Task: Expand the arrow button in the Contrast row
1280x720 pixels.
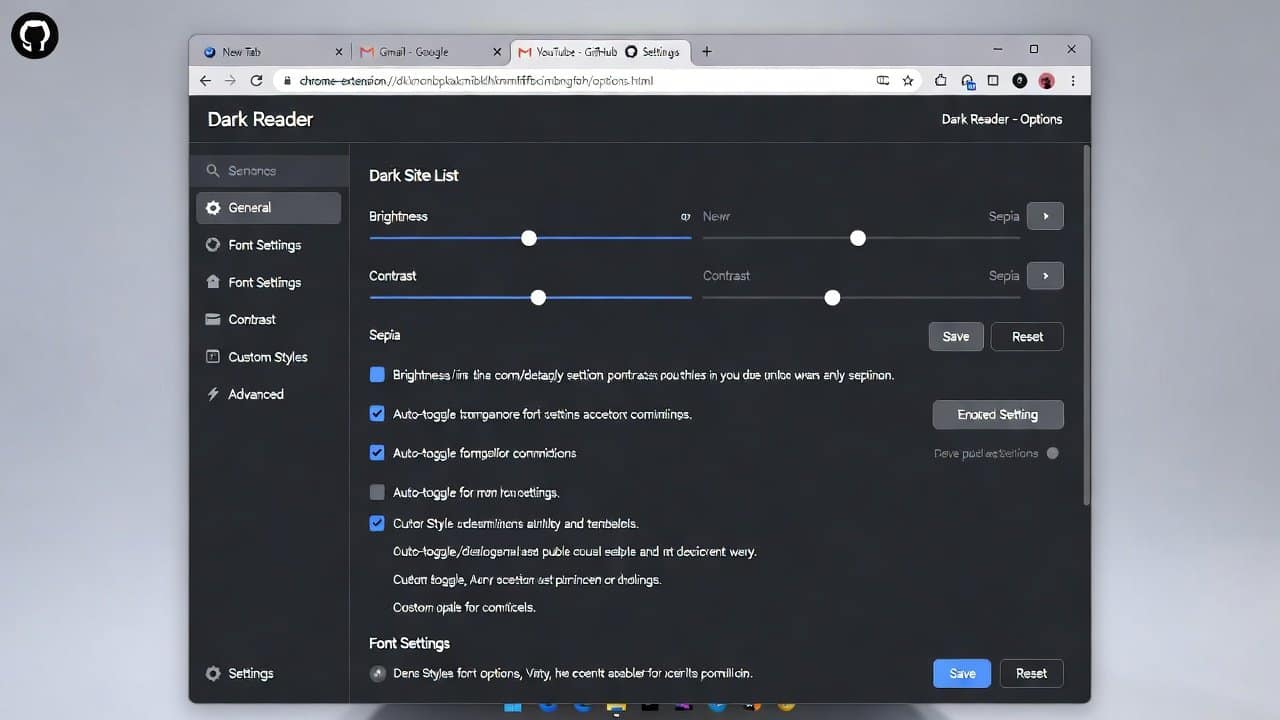Action: coord(1045,275)
